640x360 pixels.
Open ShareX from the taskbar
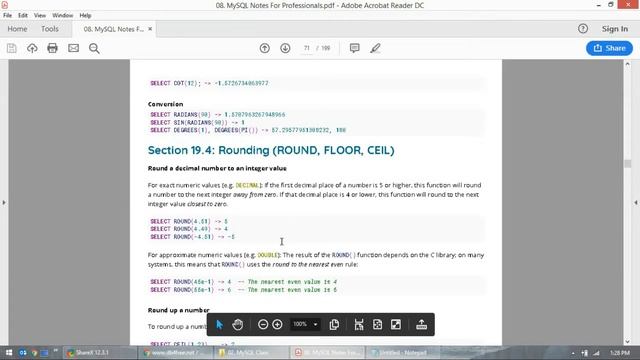click(x=100, y=353)
